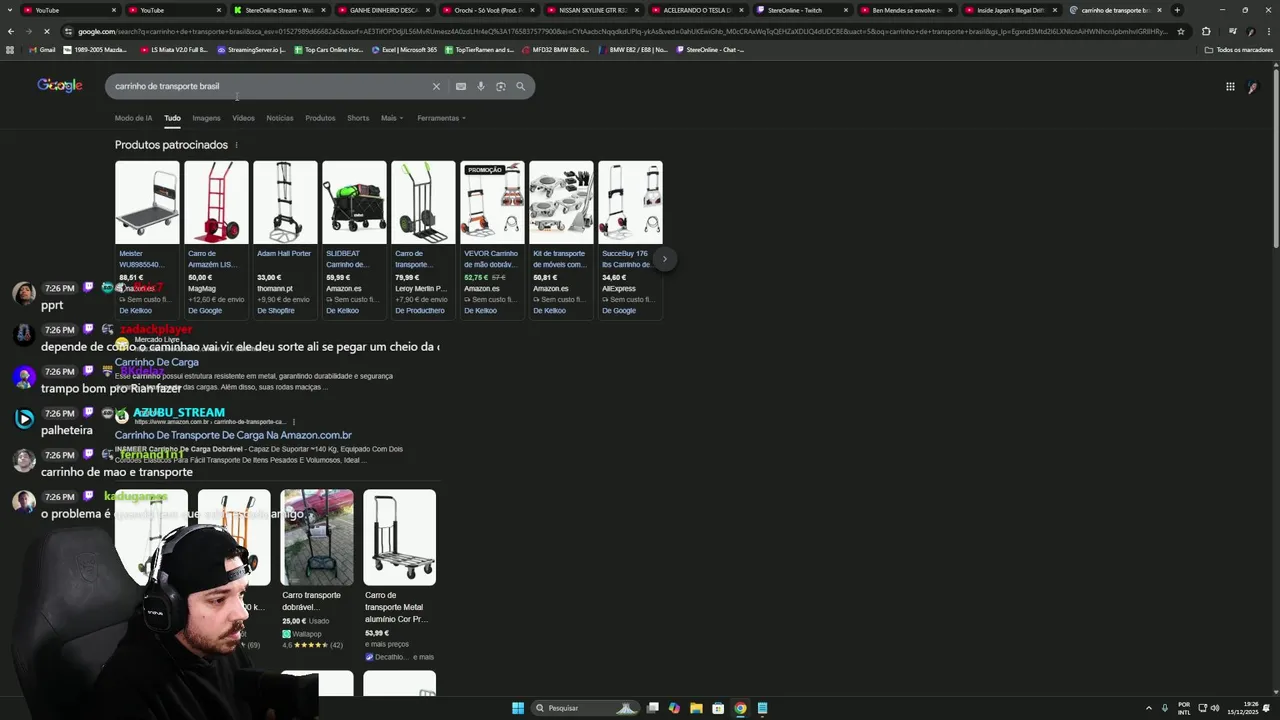Open the on-screen keyboard input tool
The width and height of the screenshot is (1280, 720).
pyautogui.click(x=461, y=86)
